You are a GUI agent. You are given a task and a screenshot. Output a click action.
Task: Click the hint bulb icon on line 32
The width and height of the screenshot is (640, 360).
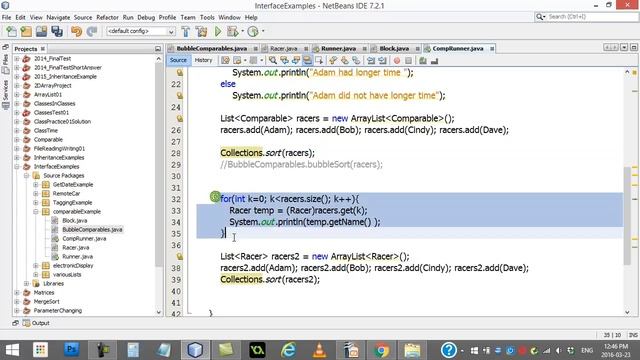215,197
